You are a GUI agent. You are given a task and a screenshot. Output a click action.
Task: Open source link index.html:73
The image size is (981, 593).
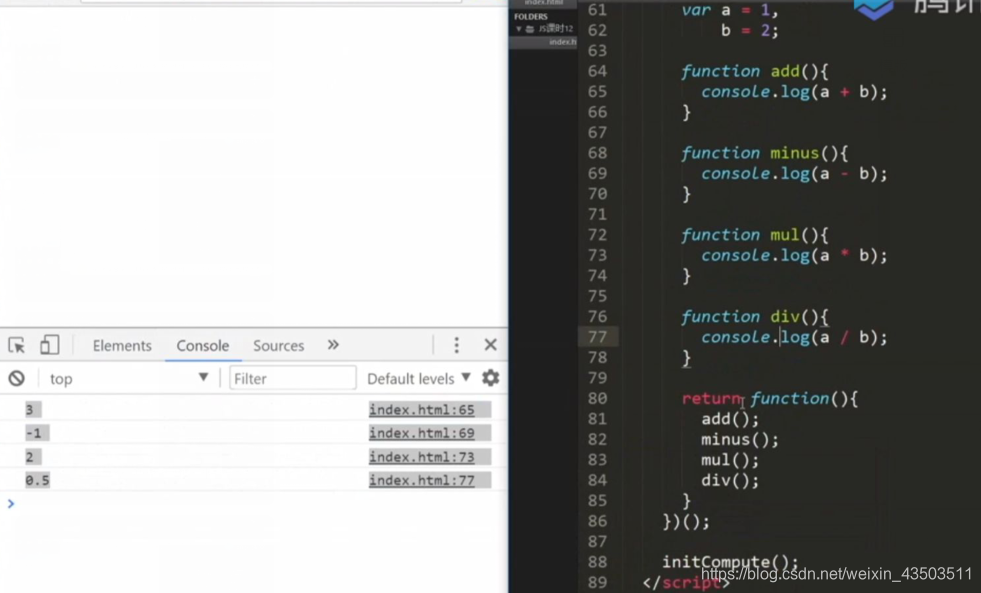tap(422, 457)
